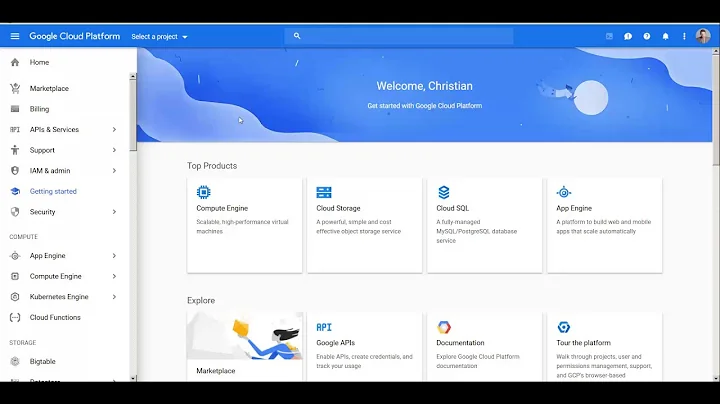The height and width of the screenshot is (404, 720).
Task: Expand Support submenu arrow
Action: click(x=114, y=150)
